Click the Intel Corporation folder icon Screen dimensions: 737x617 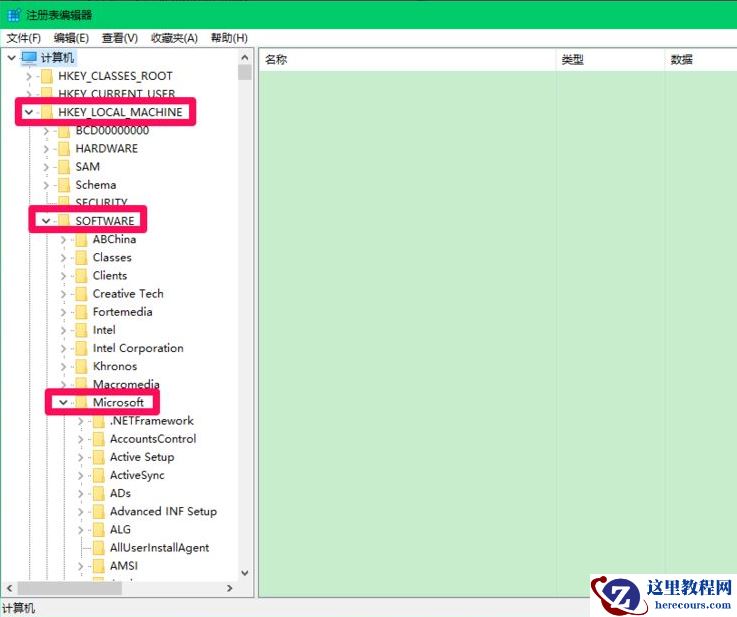pyautogui.click(x=81, y=349)
